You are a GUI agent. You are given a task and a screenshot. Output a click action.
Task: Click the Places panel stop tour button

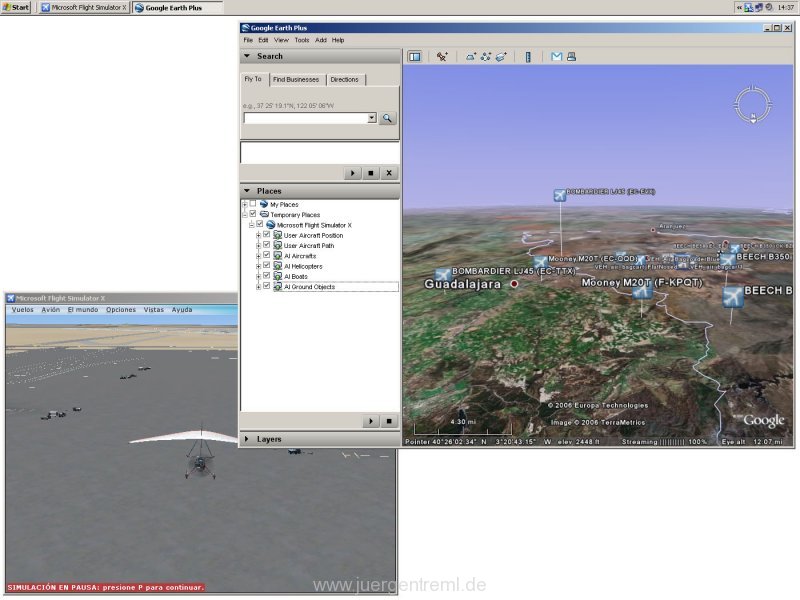pyautogui.click(x=389, y=421)
